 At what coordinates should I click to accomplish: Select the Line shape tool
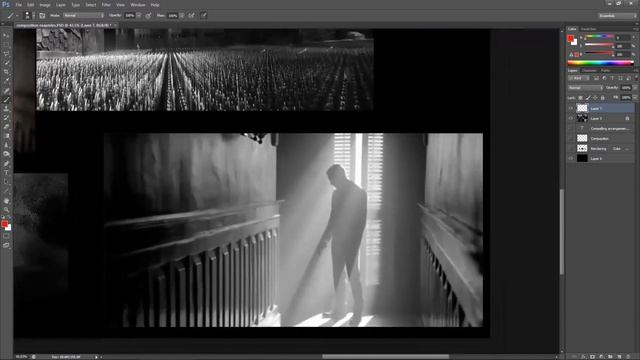(x=6, y=191)
